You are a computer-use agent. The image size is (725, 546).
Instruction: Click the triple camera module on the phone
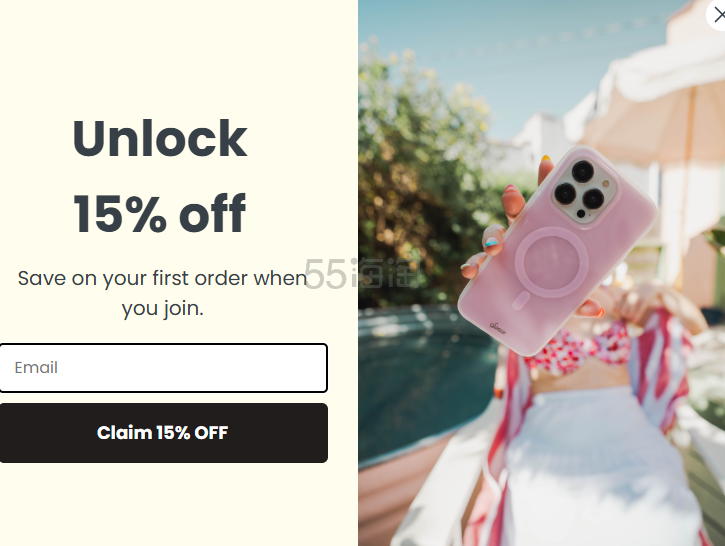584,190
